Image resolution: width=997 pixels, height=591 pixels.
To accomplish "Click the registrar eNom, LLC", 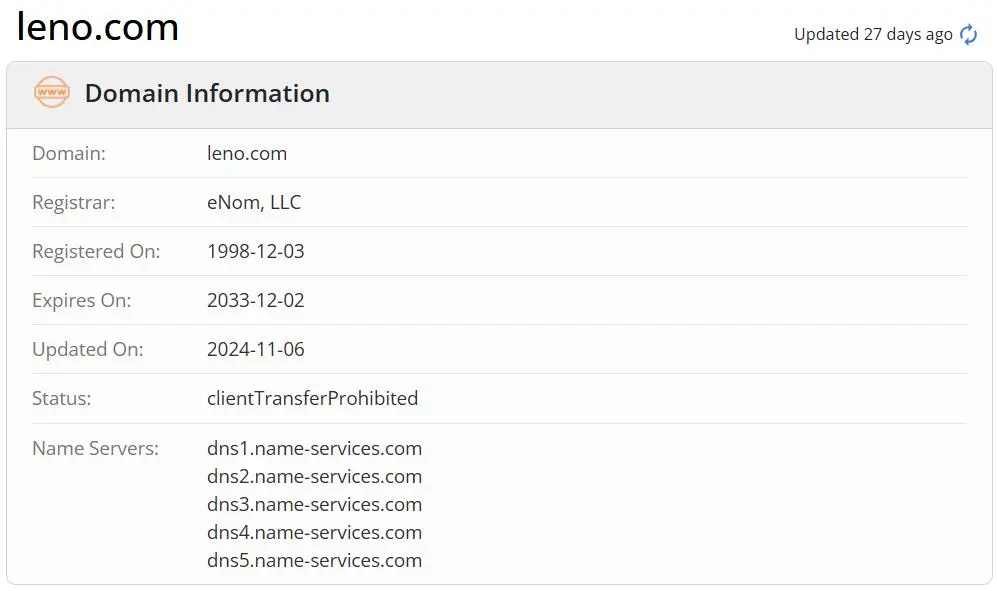I will (x=254, y=202).
